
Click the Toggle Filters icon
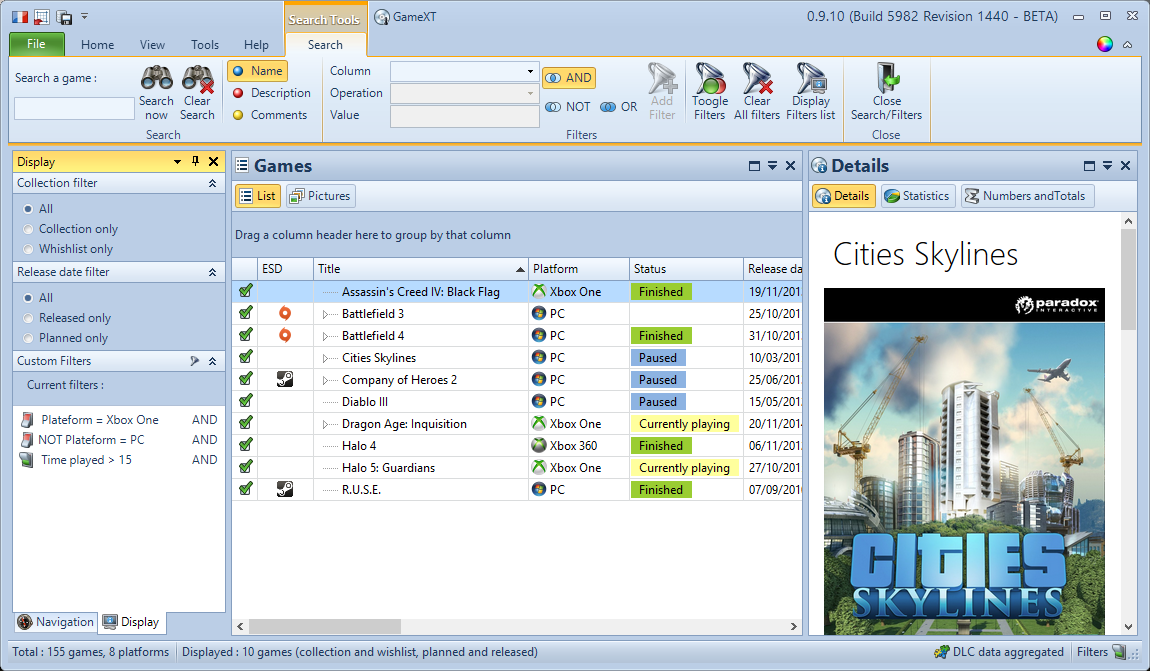(x=709, y=79)
